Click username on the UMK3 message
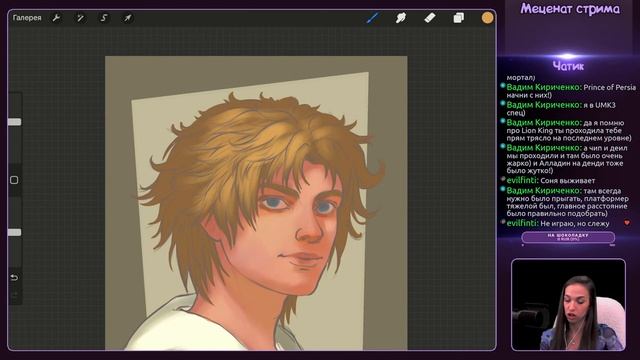 [543, 105]
